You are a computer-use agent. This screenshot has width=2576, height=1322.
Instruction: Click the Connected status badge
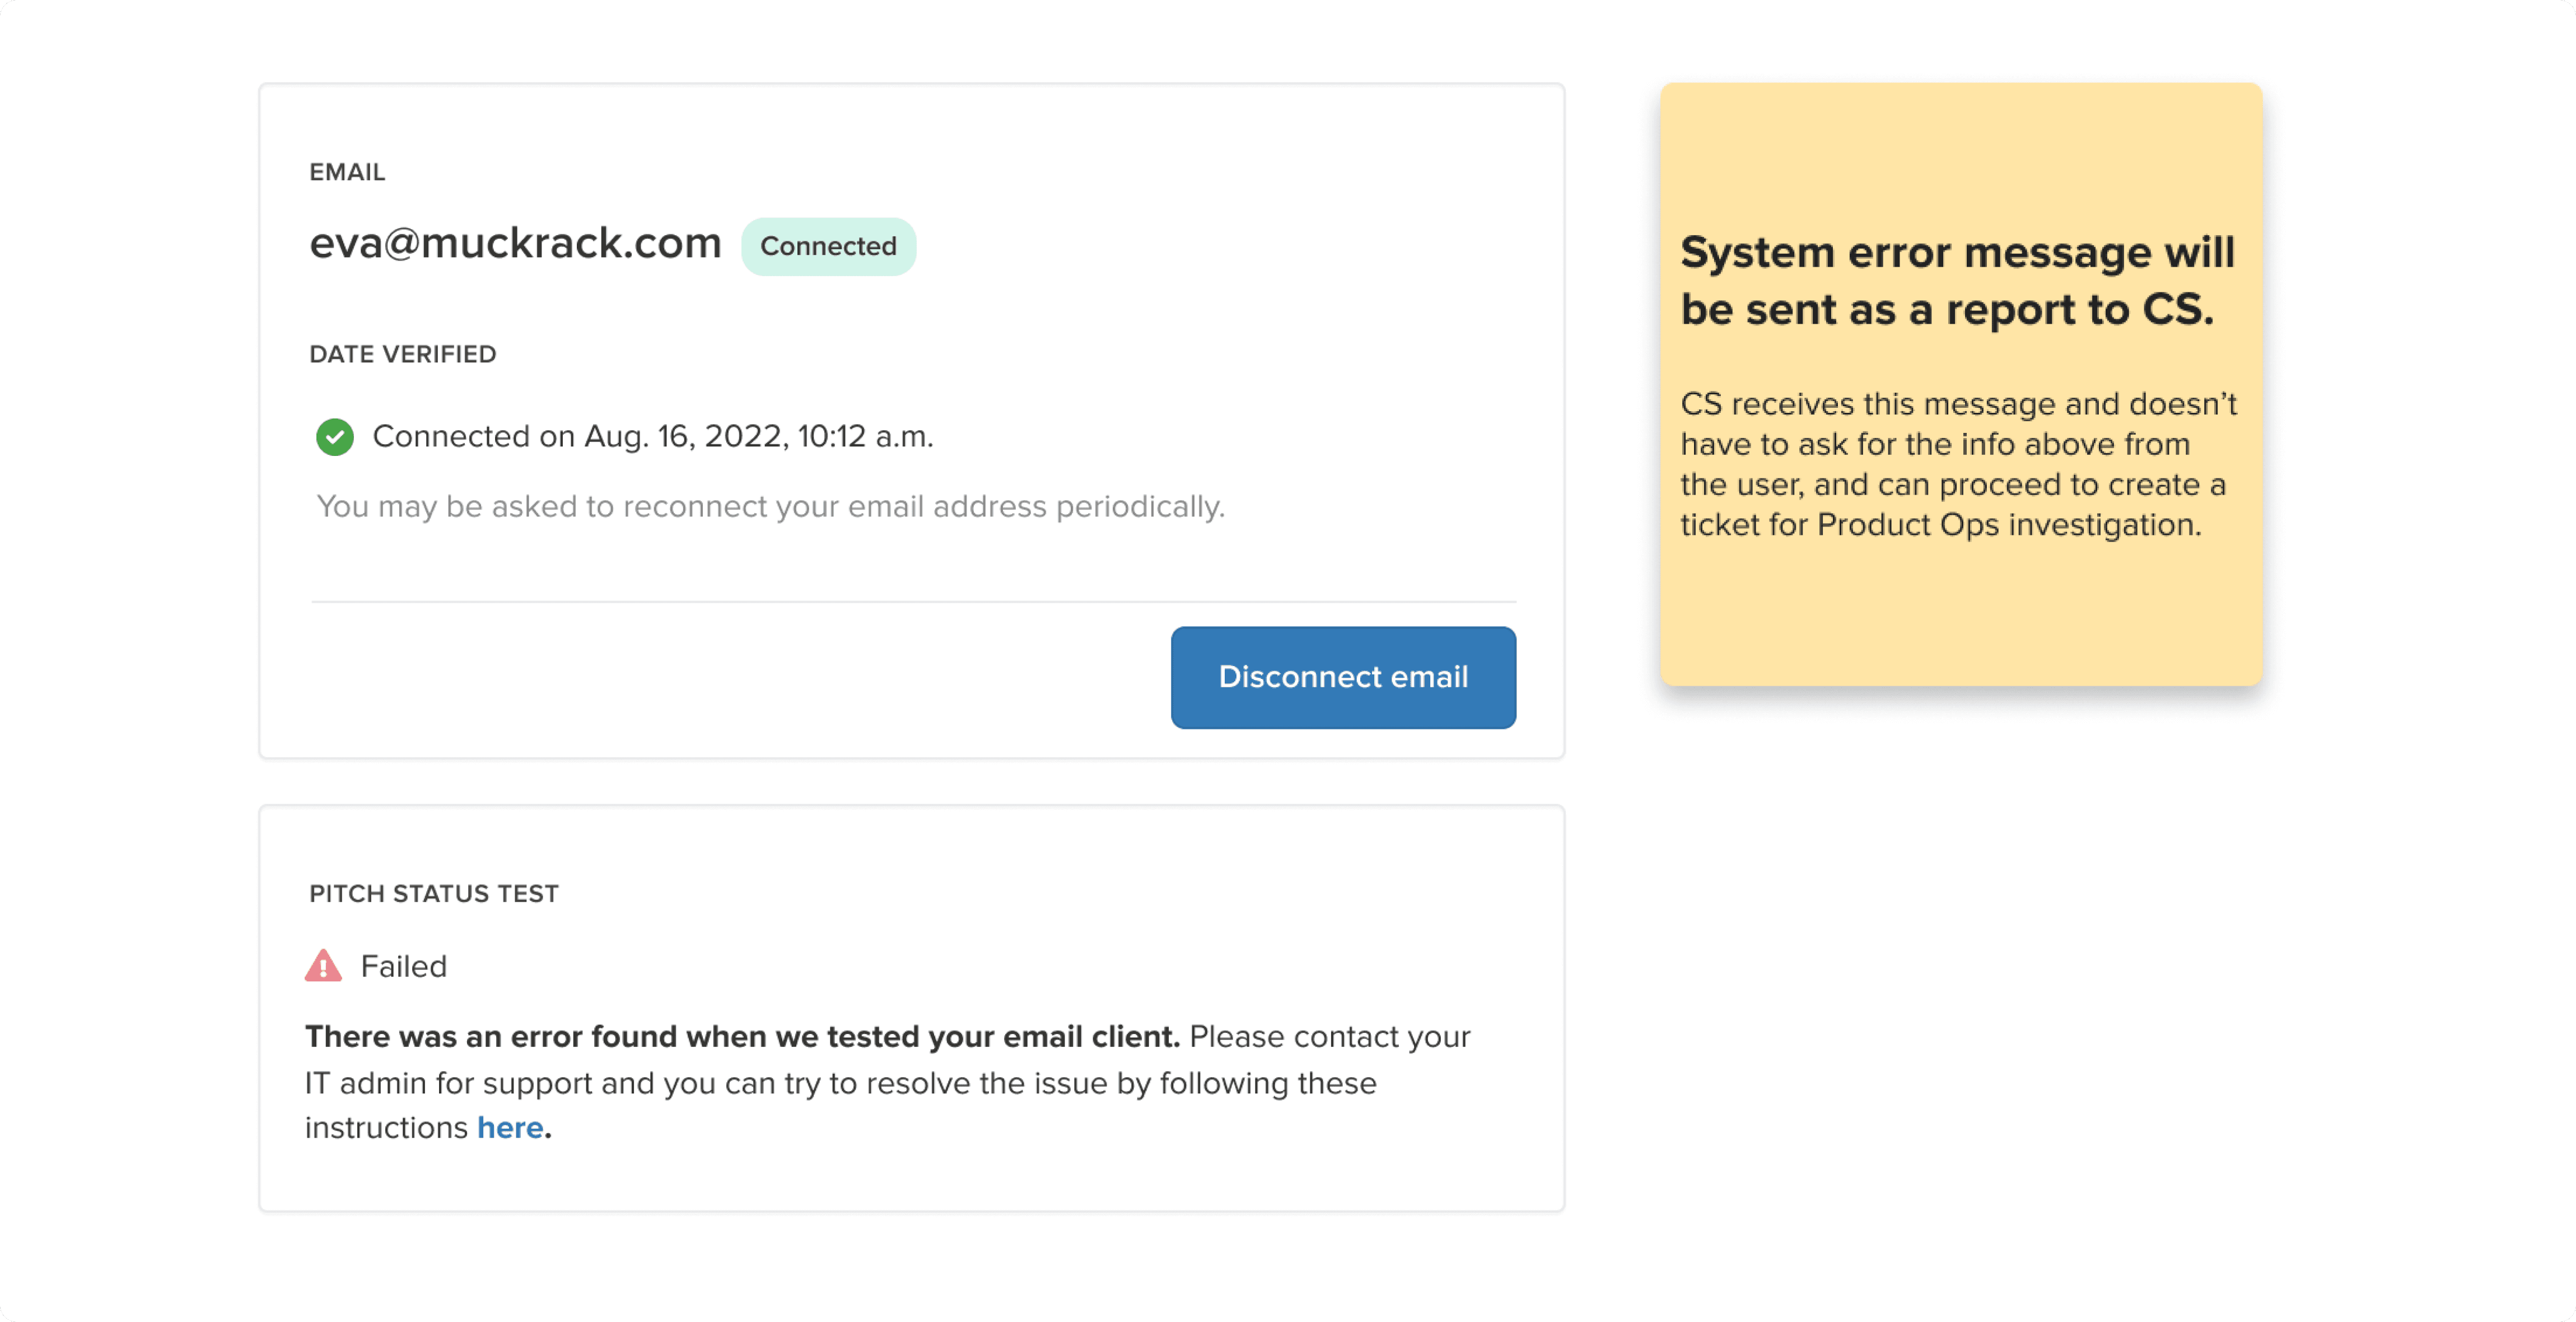[828, 246]
